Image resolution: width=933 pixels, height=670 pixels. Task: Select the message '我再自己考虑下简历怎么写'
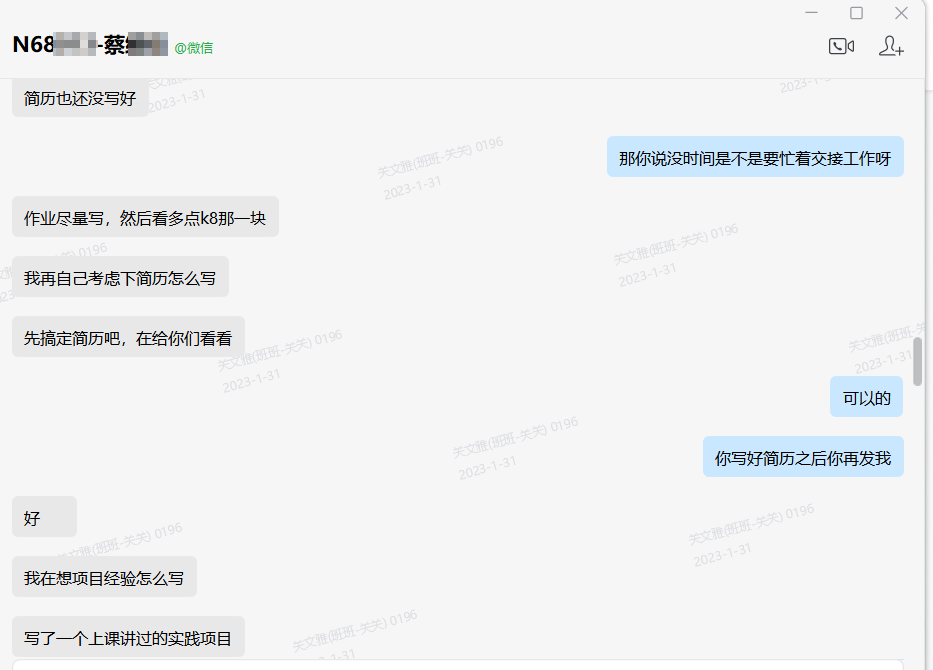point(120,278)
